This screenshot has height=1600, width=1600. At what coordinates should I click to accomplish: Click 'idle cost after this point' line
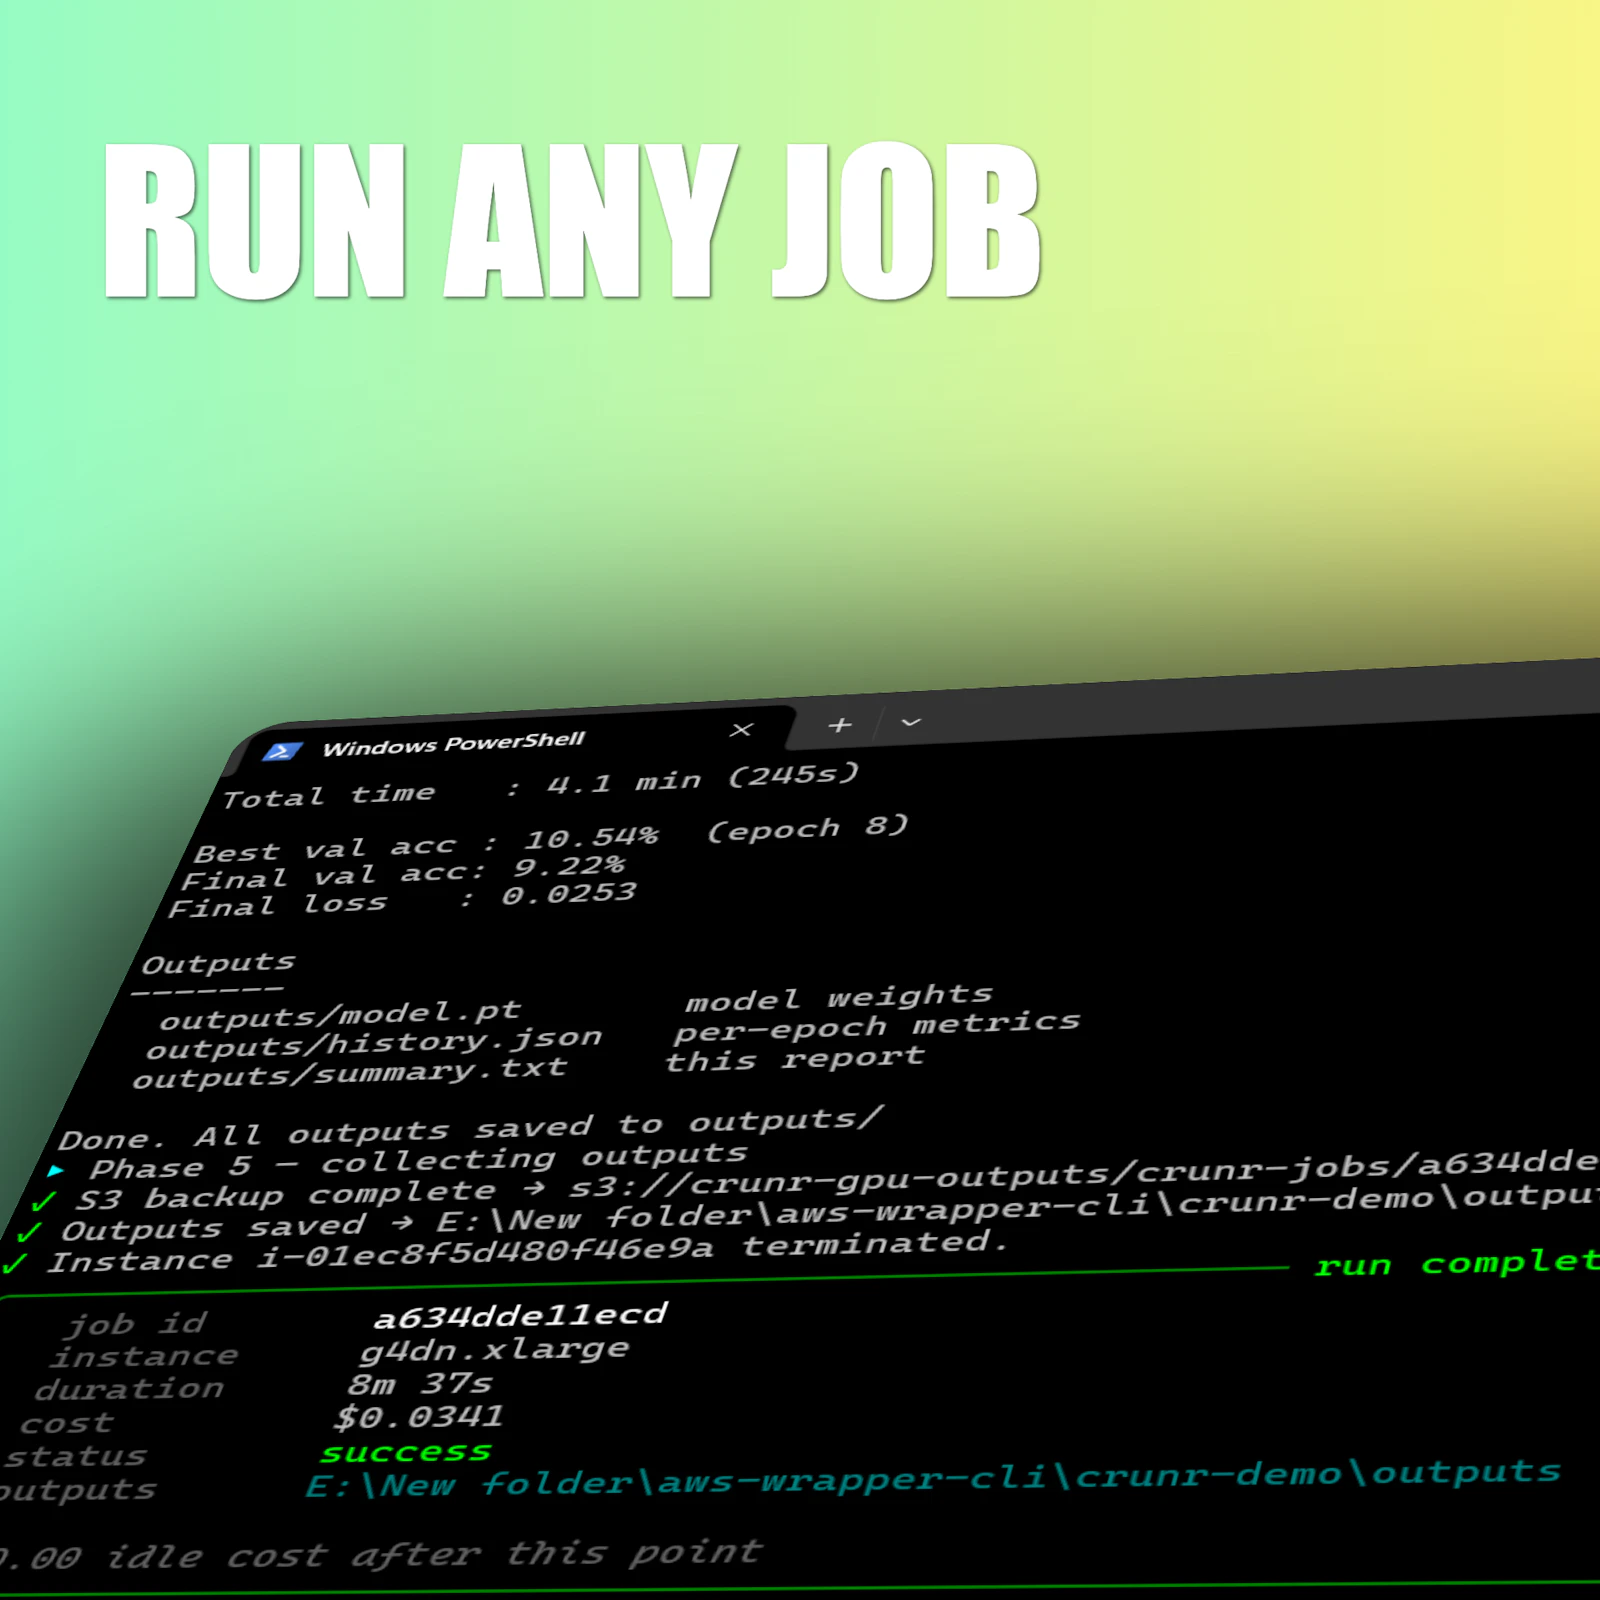point(381,1555)
